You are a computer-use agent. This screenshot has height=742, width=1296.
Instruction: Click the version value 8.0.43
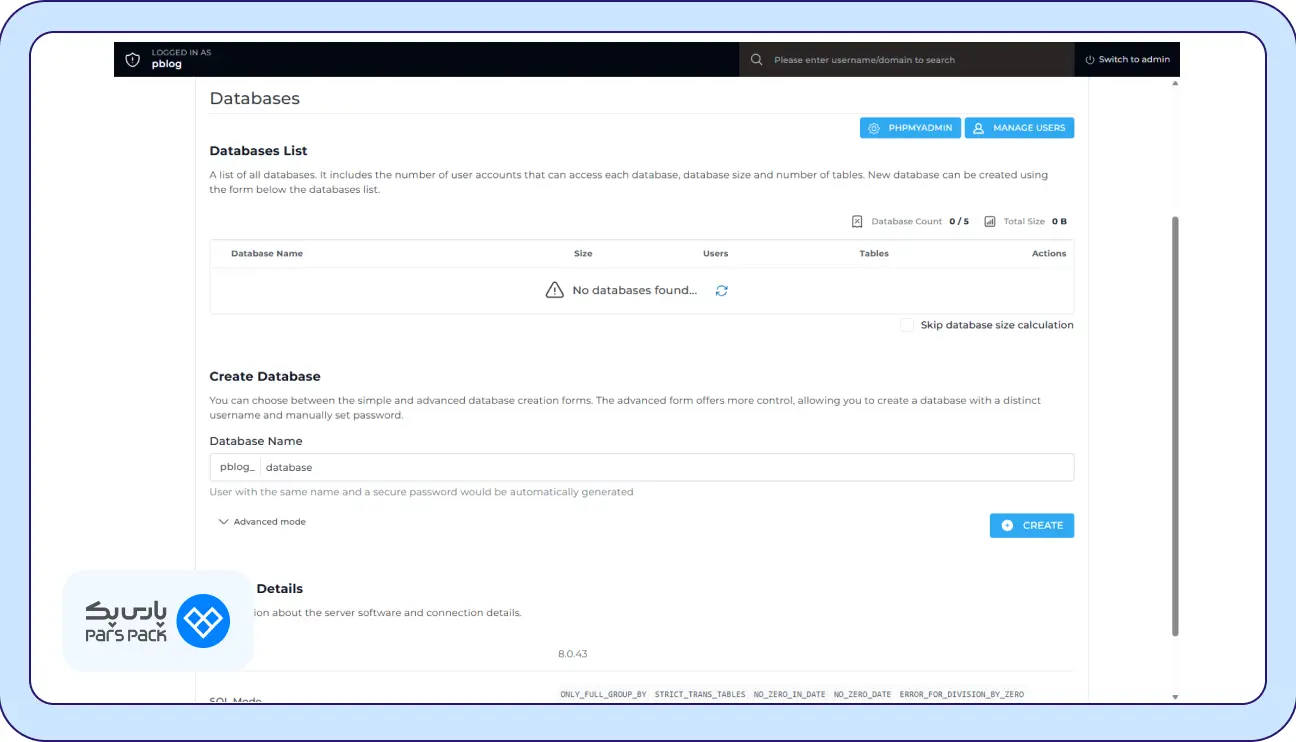point(572,654)
